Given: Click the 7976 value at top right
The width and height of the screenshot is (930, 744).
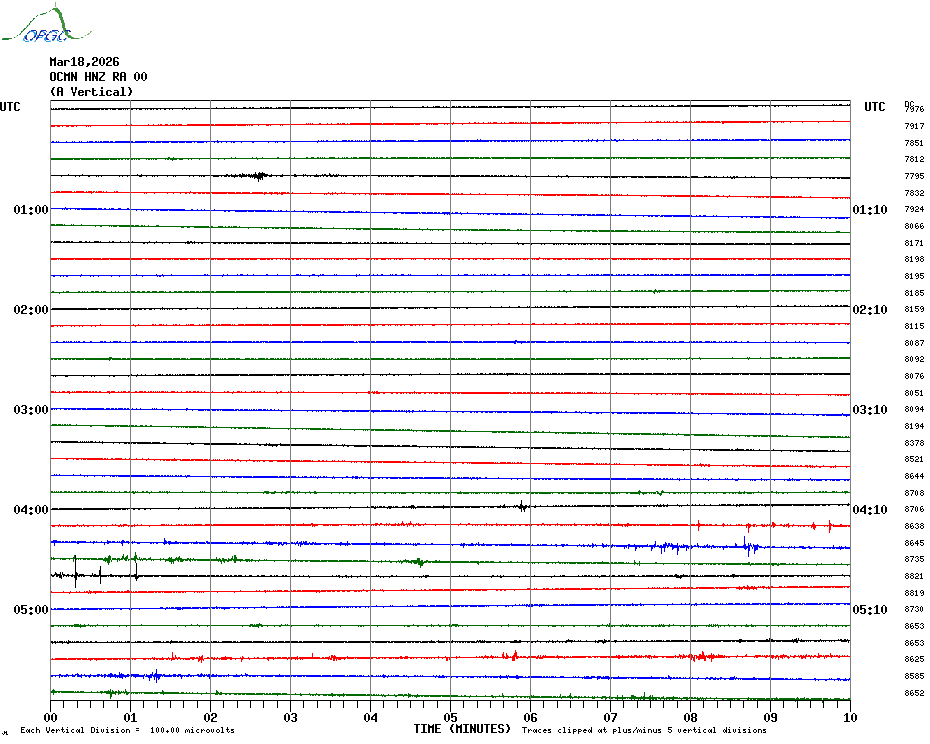Looking at the screenshot, I should (914, 109).
